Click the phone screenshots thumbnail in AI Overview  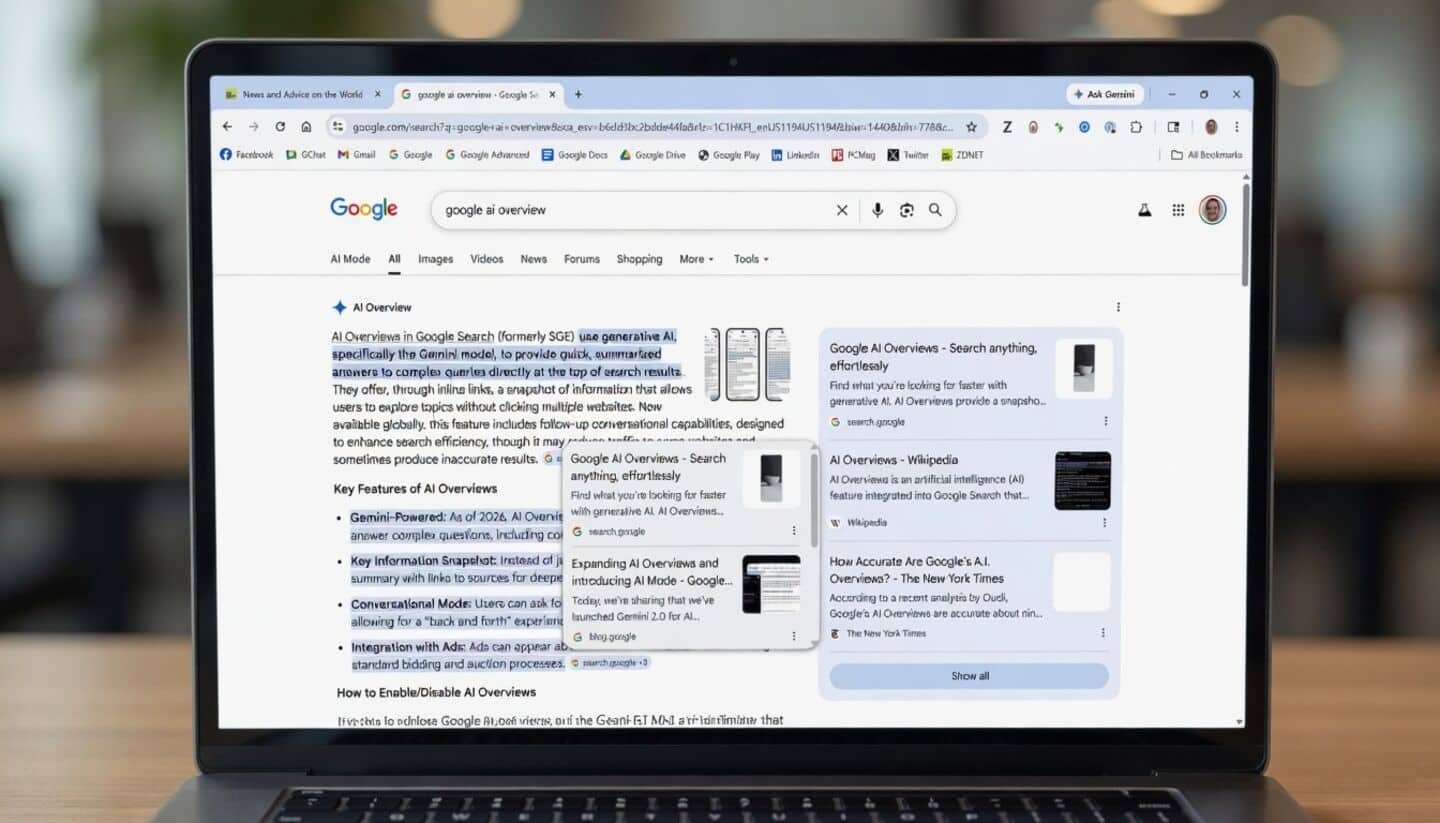[x=747, y=364]
